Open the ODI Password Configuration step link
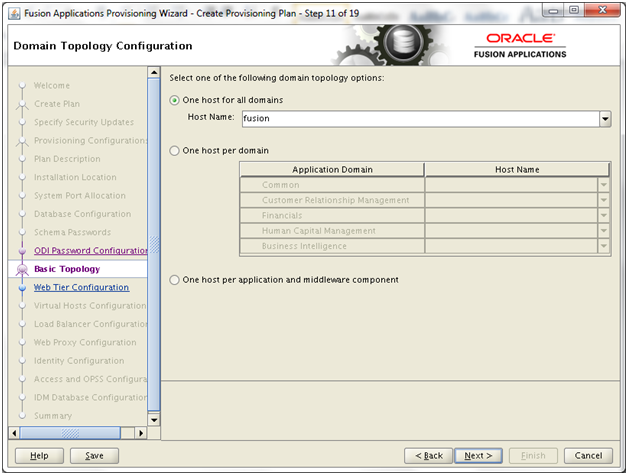Image resolution: width=628 pixels, height=475 pixels. click(x=91, y=251)
